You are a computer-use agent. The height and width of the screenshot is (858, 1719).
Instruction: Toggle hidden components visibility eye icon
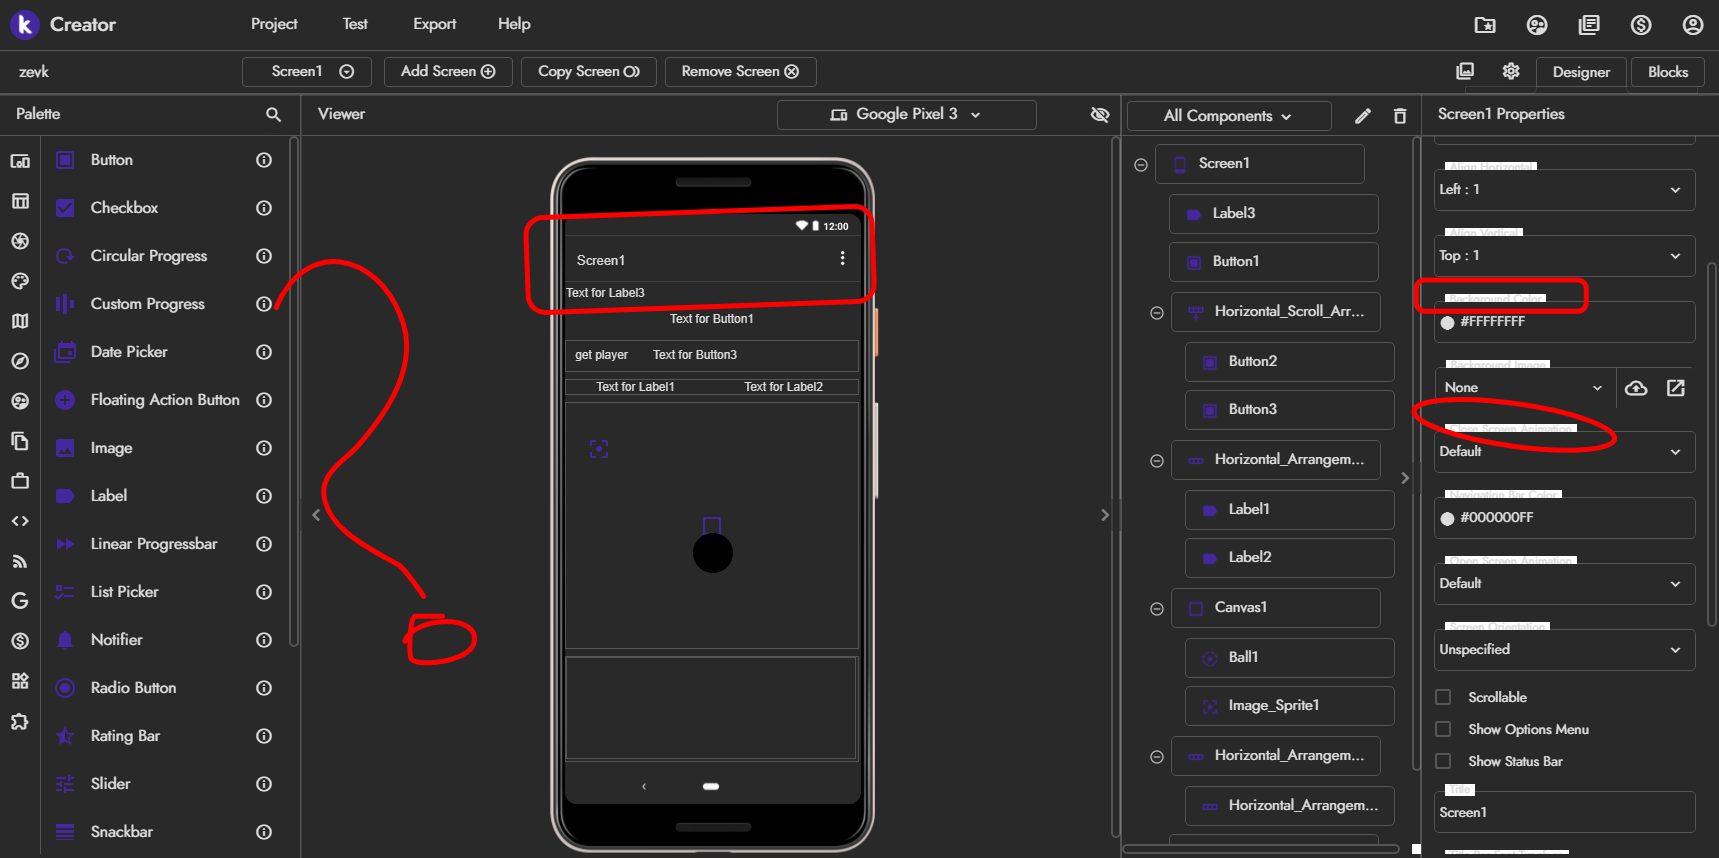click(1100, 115)
